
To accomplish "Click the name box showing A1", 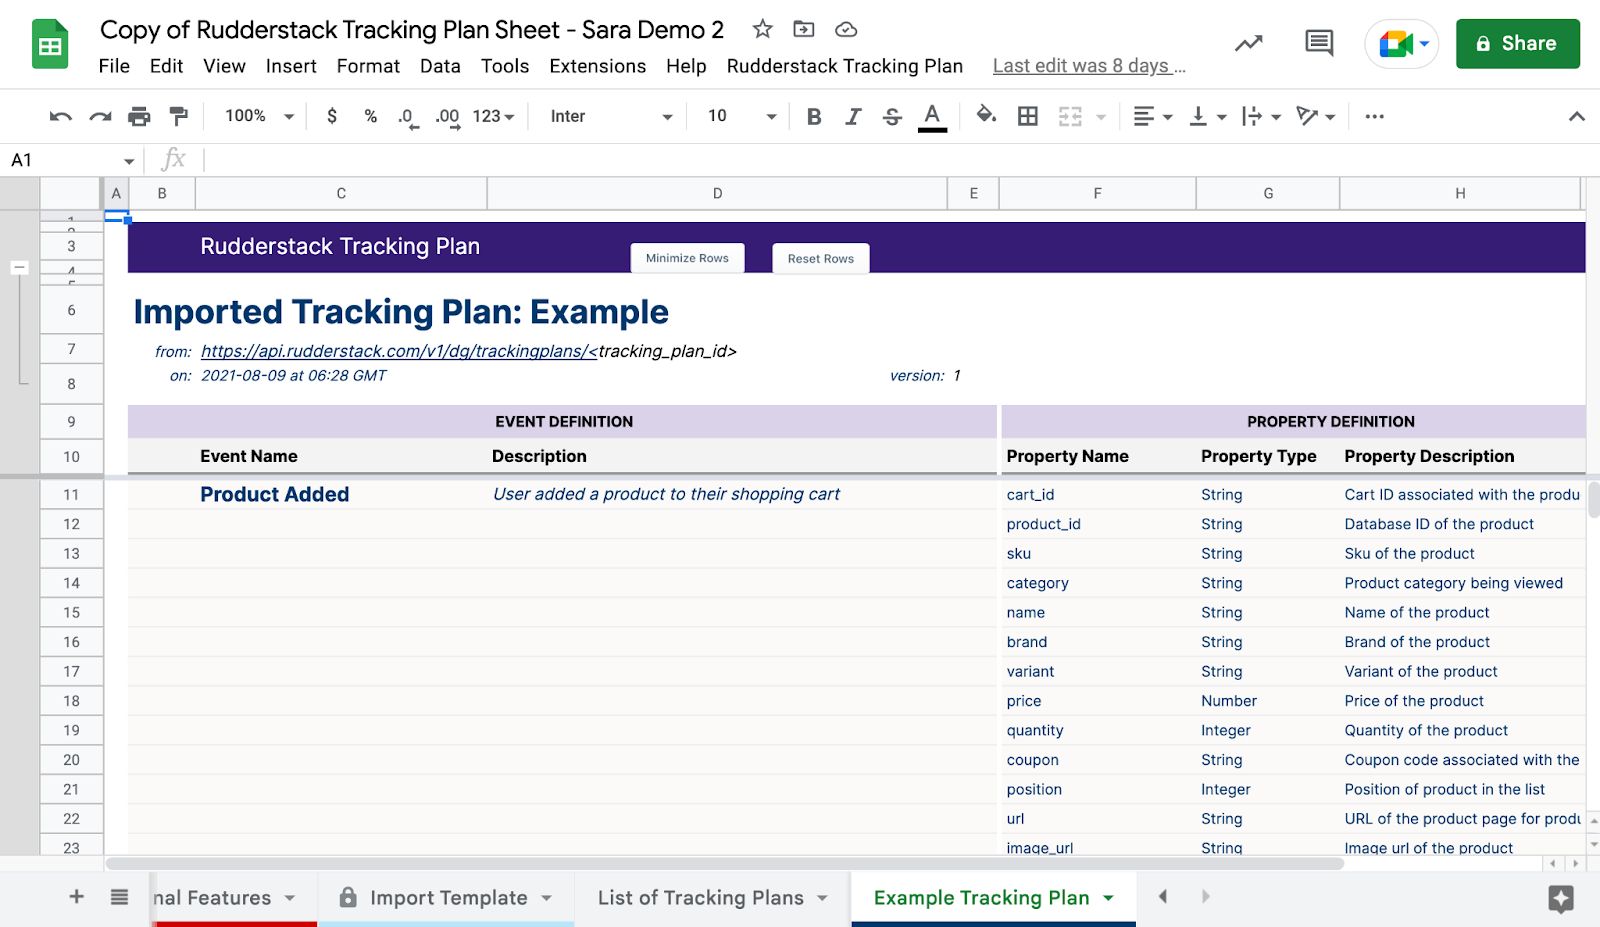I will point(72,160).
